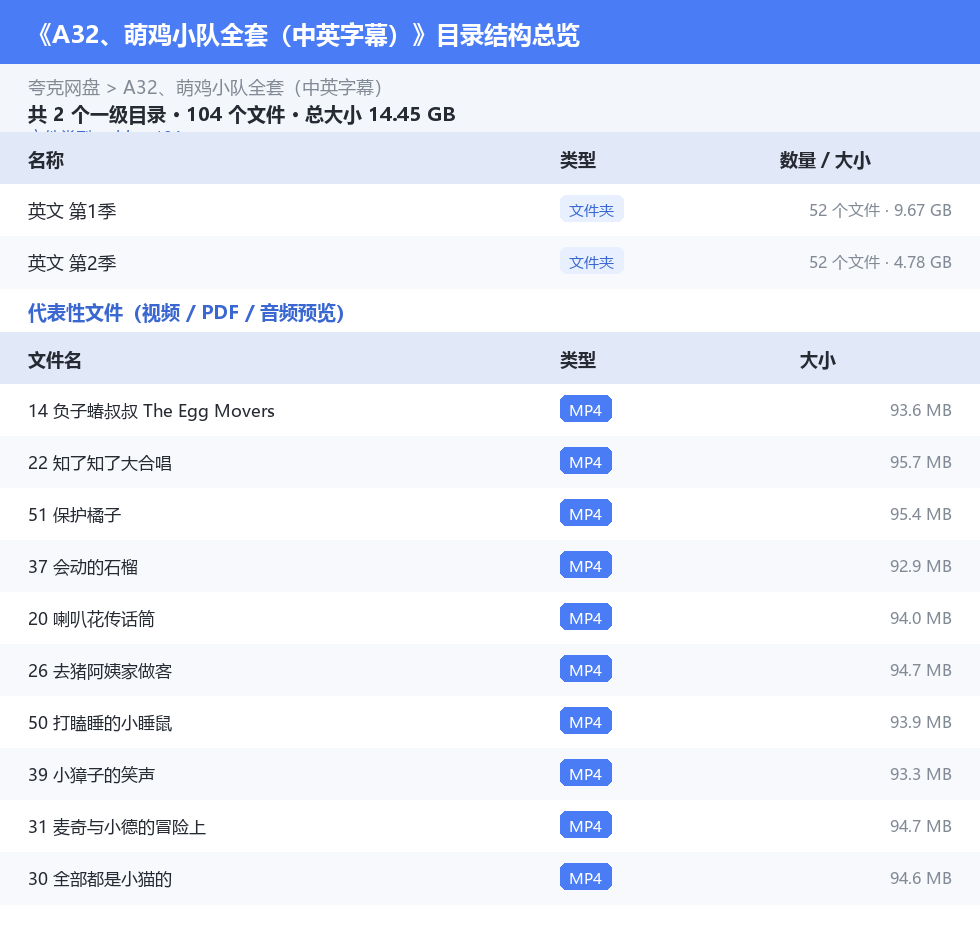
Task: Click MP4 badge for 30 全部都是小猫的
Action: [586, 877]
